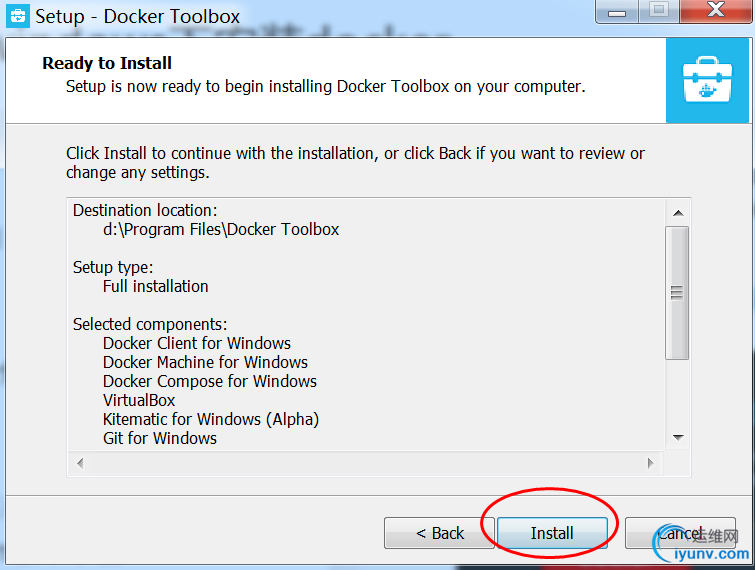The height and width of the screenshot is (570, 755).
Task: Go back with the Back button
Action: coord(440,533)
